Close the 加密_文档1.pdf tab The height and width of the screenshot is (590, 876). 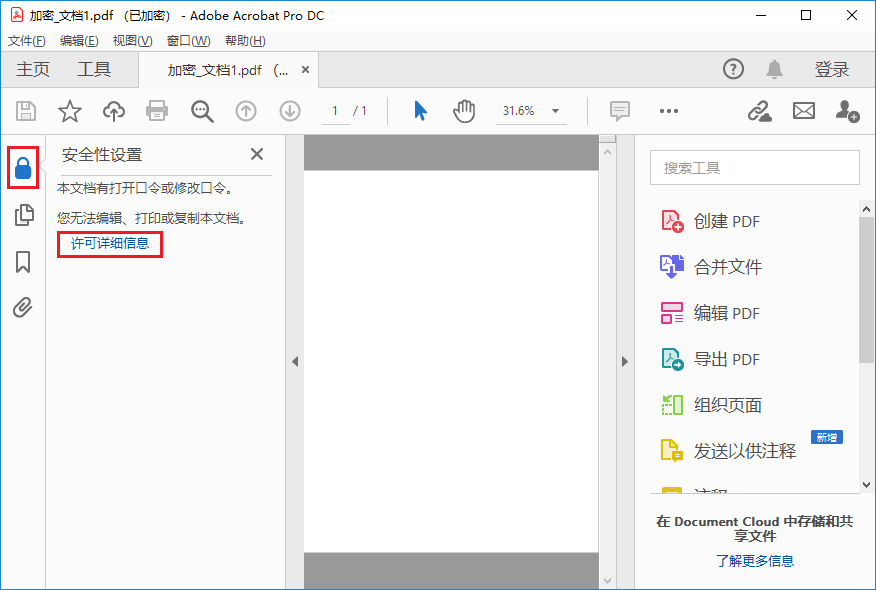coord(306,69)
